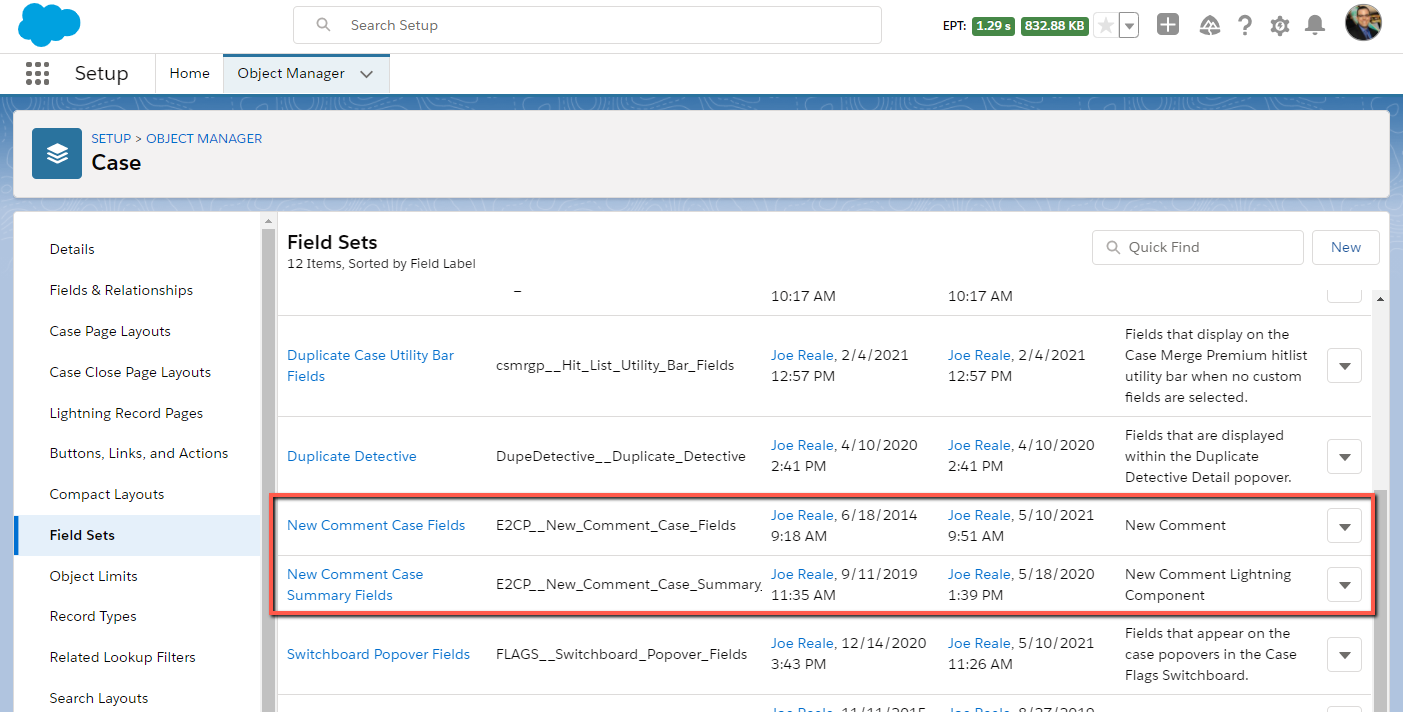1403x712 pixels.
Task: Open the Object Manager tab dropdown chevron
Action: coord(367,74)
